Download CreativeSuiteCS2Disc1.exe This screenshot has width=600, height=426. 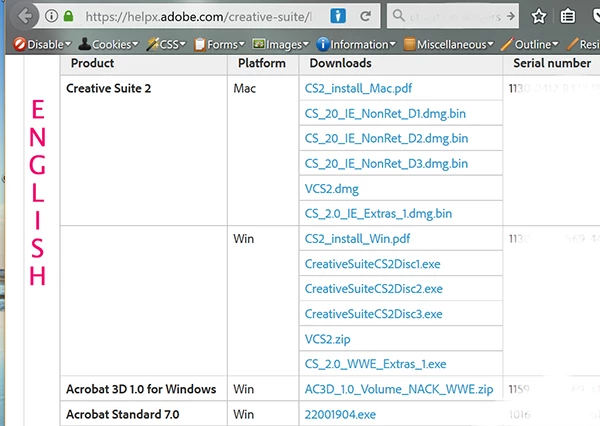coord(372,264)
